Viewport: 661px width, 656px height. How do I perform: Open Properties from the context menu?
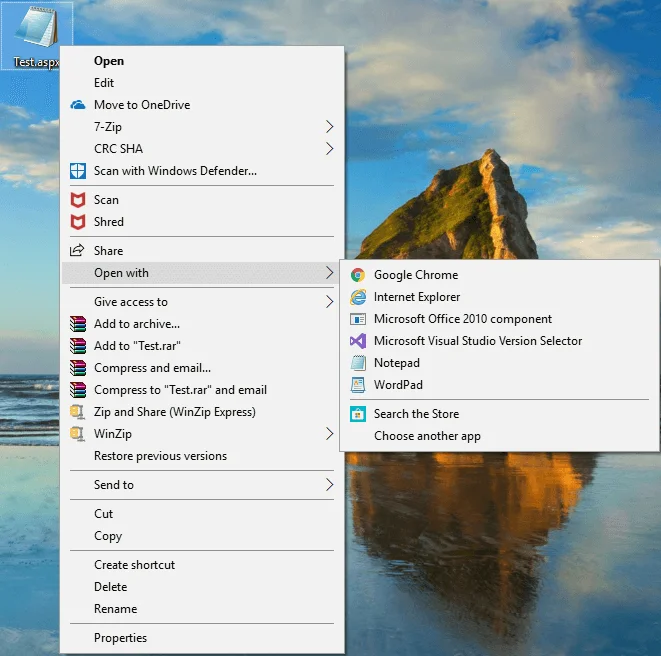[x=202, y=637]
